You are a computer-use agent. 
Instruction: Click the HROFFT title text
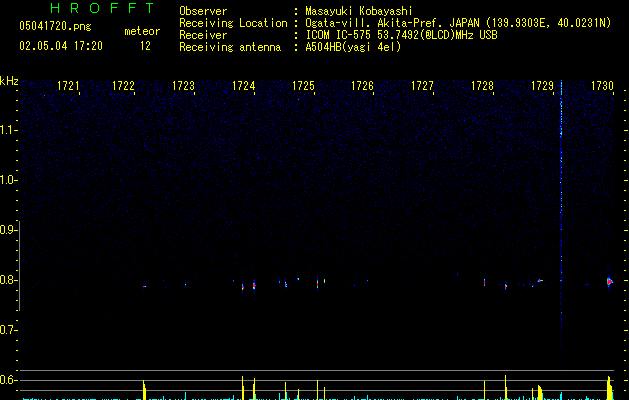tap(102, 8)
